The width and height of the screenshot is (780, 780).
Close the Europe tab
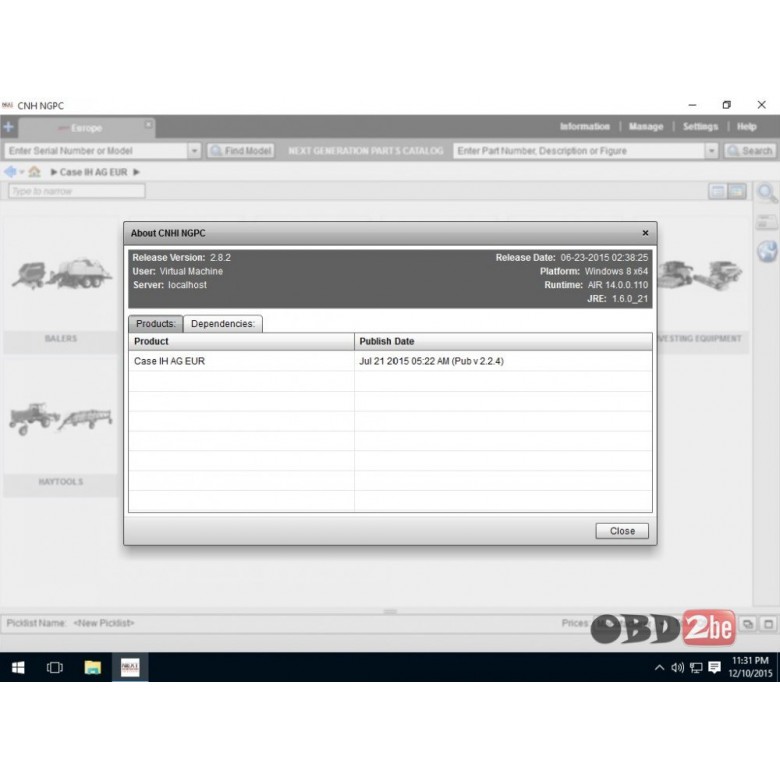pos(148,124)
